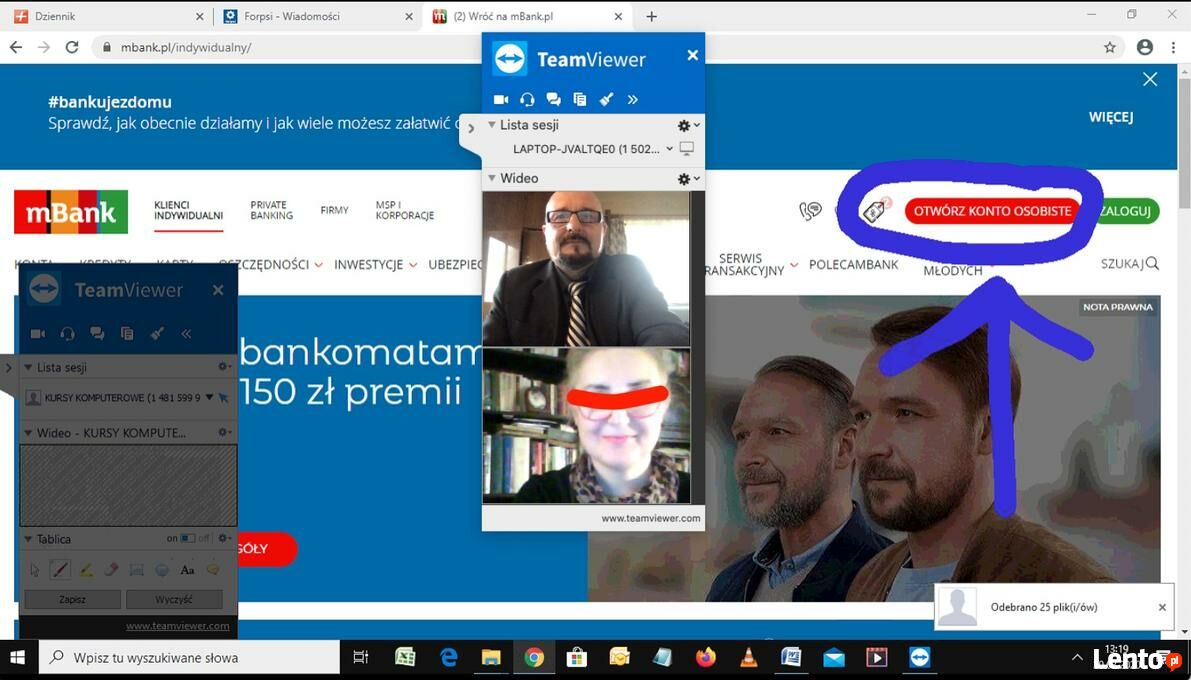This screenshot has width=1191, height=680.
Task: Open KLIENCI INDYWIDUALNI section on mBank
Action: pyautogui.click(x=188, y=210)
